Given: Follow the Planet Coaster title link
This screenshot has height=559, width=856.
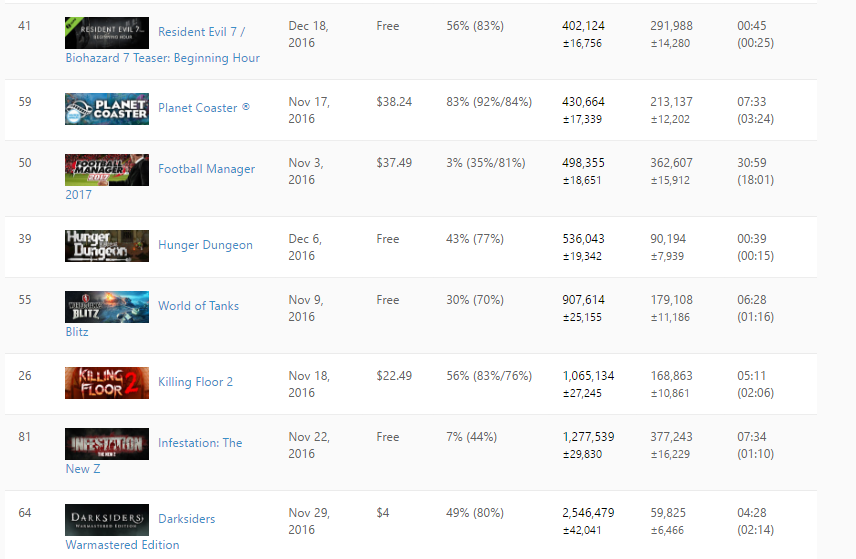Looking at the screenshot, I should 198,108.
